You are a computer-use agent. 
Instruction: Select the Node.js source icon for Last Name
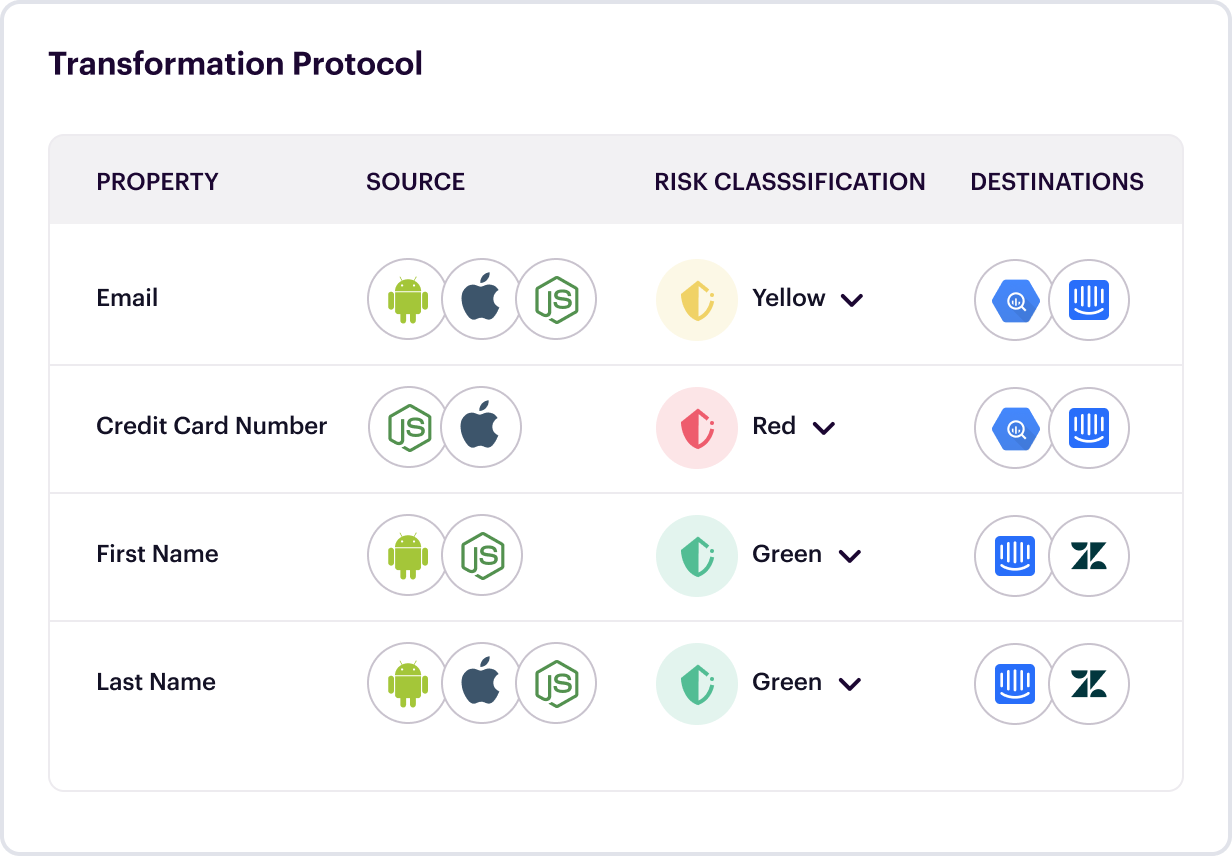557,683
